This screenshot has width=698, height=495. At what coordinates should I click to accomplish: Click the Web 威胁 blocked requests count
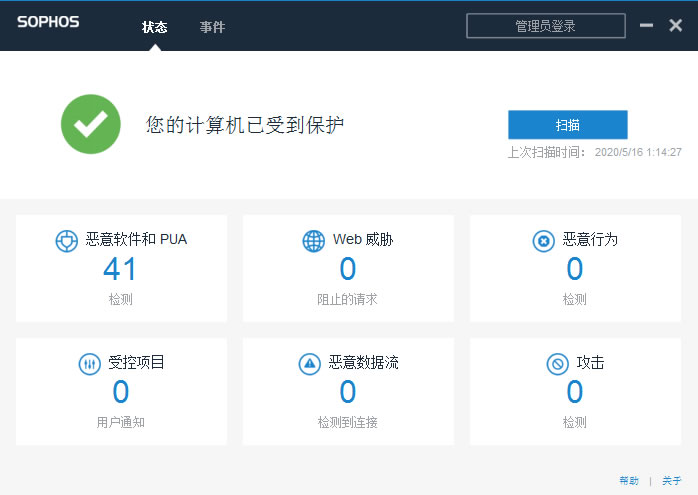click(x=347, y=269)
